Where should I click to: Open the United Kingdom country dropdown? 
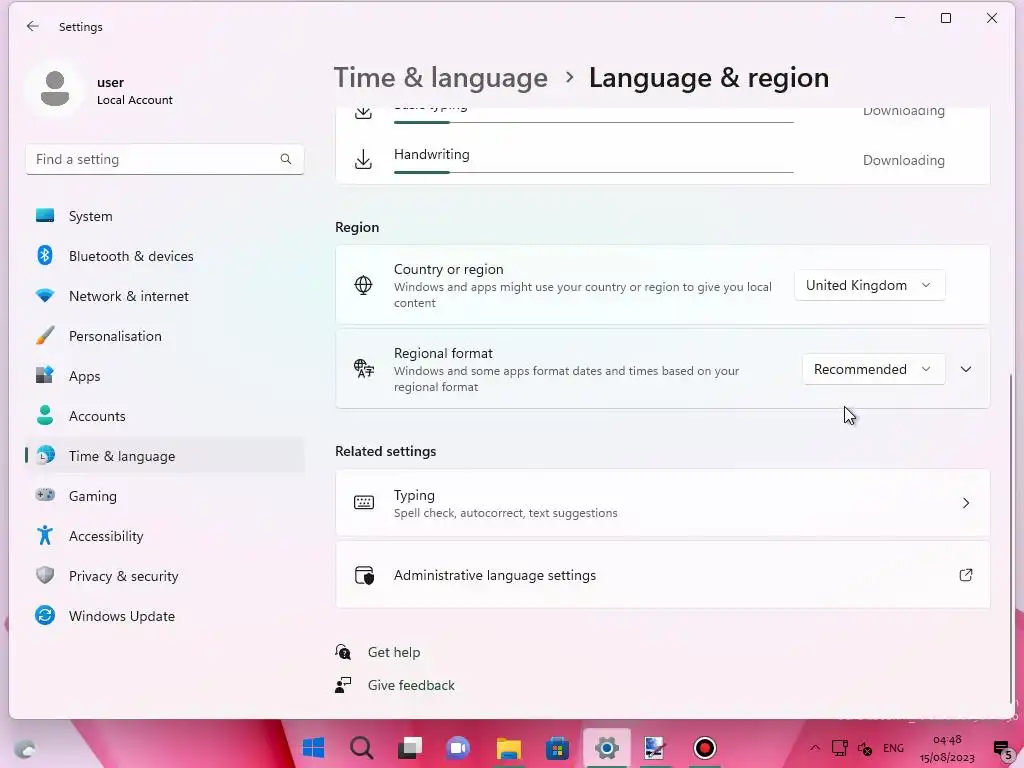coord(869,285)
